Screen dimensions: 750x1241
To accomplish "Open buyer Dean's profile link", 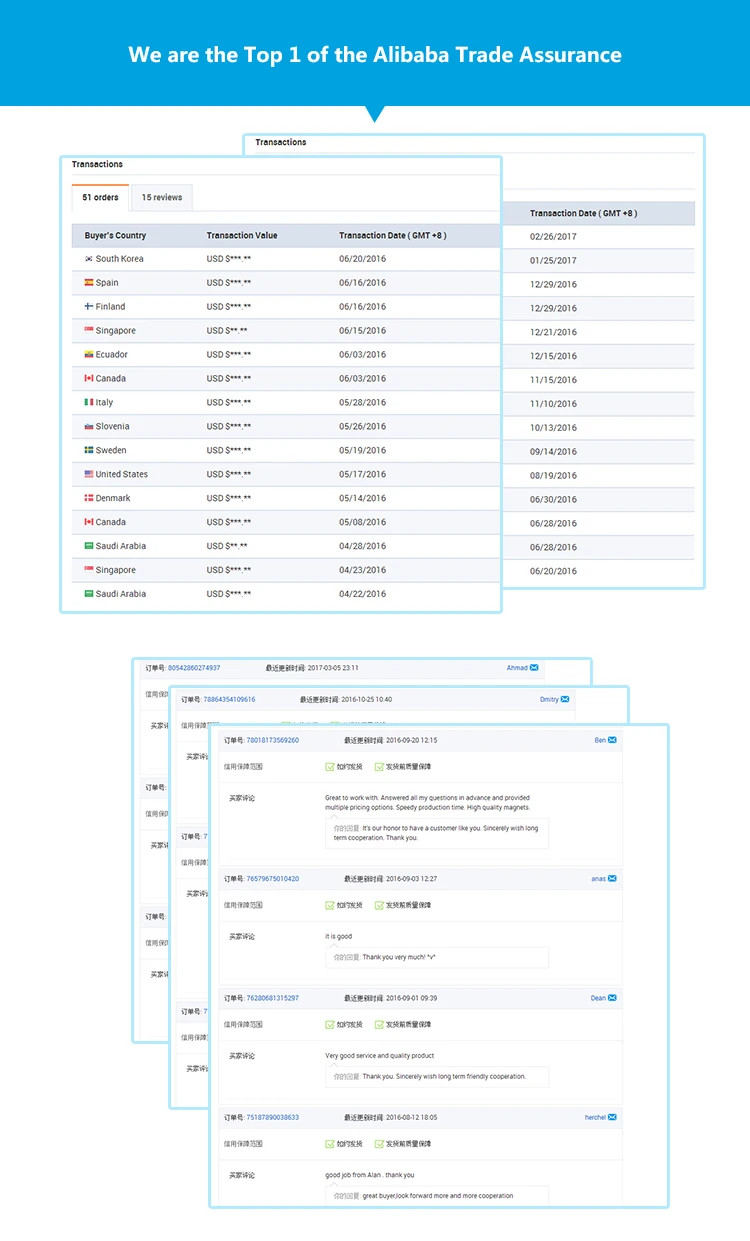I will point(598,998).
